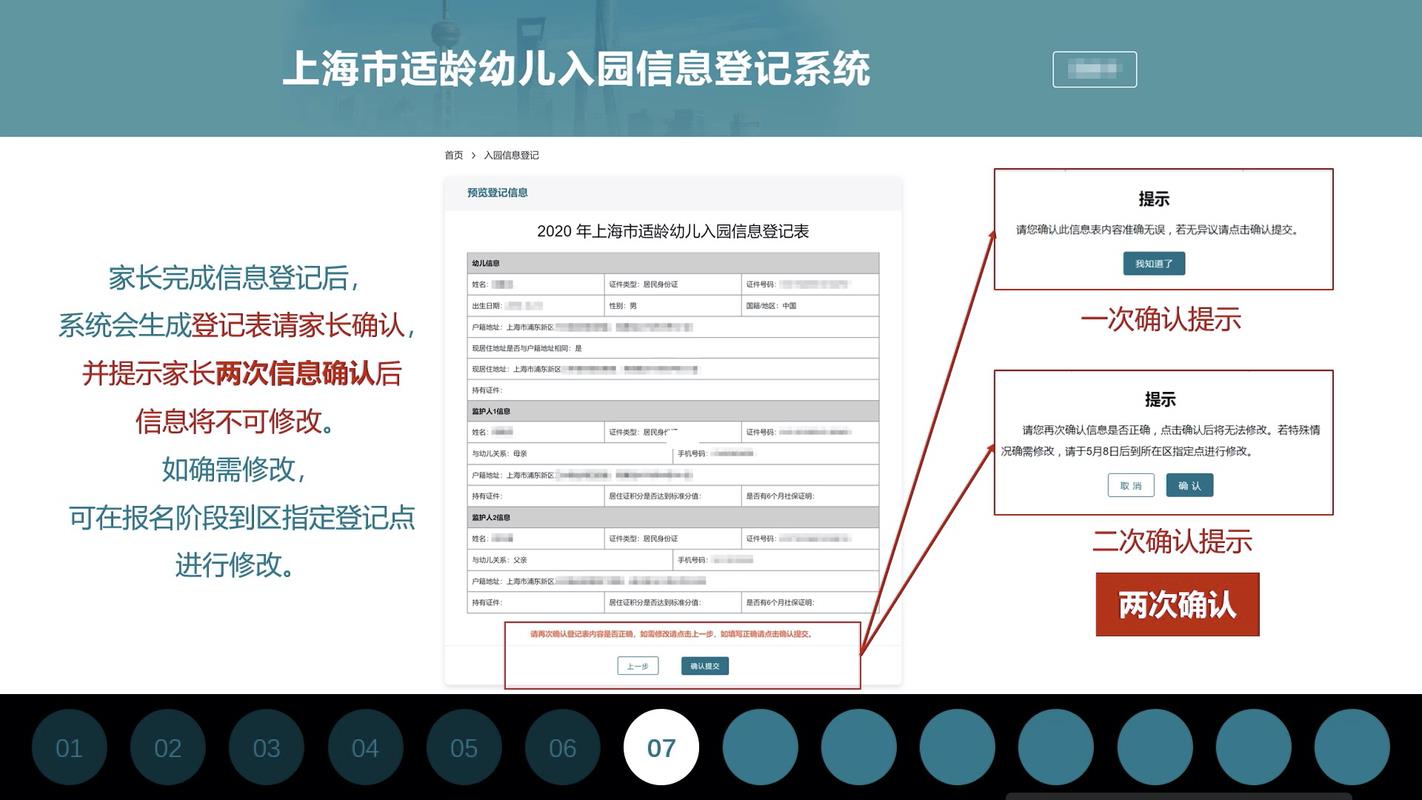Click the 上一步 back button
The image size is (1422, 800).
tap(637, 664)
